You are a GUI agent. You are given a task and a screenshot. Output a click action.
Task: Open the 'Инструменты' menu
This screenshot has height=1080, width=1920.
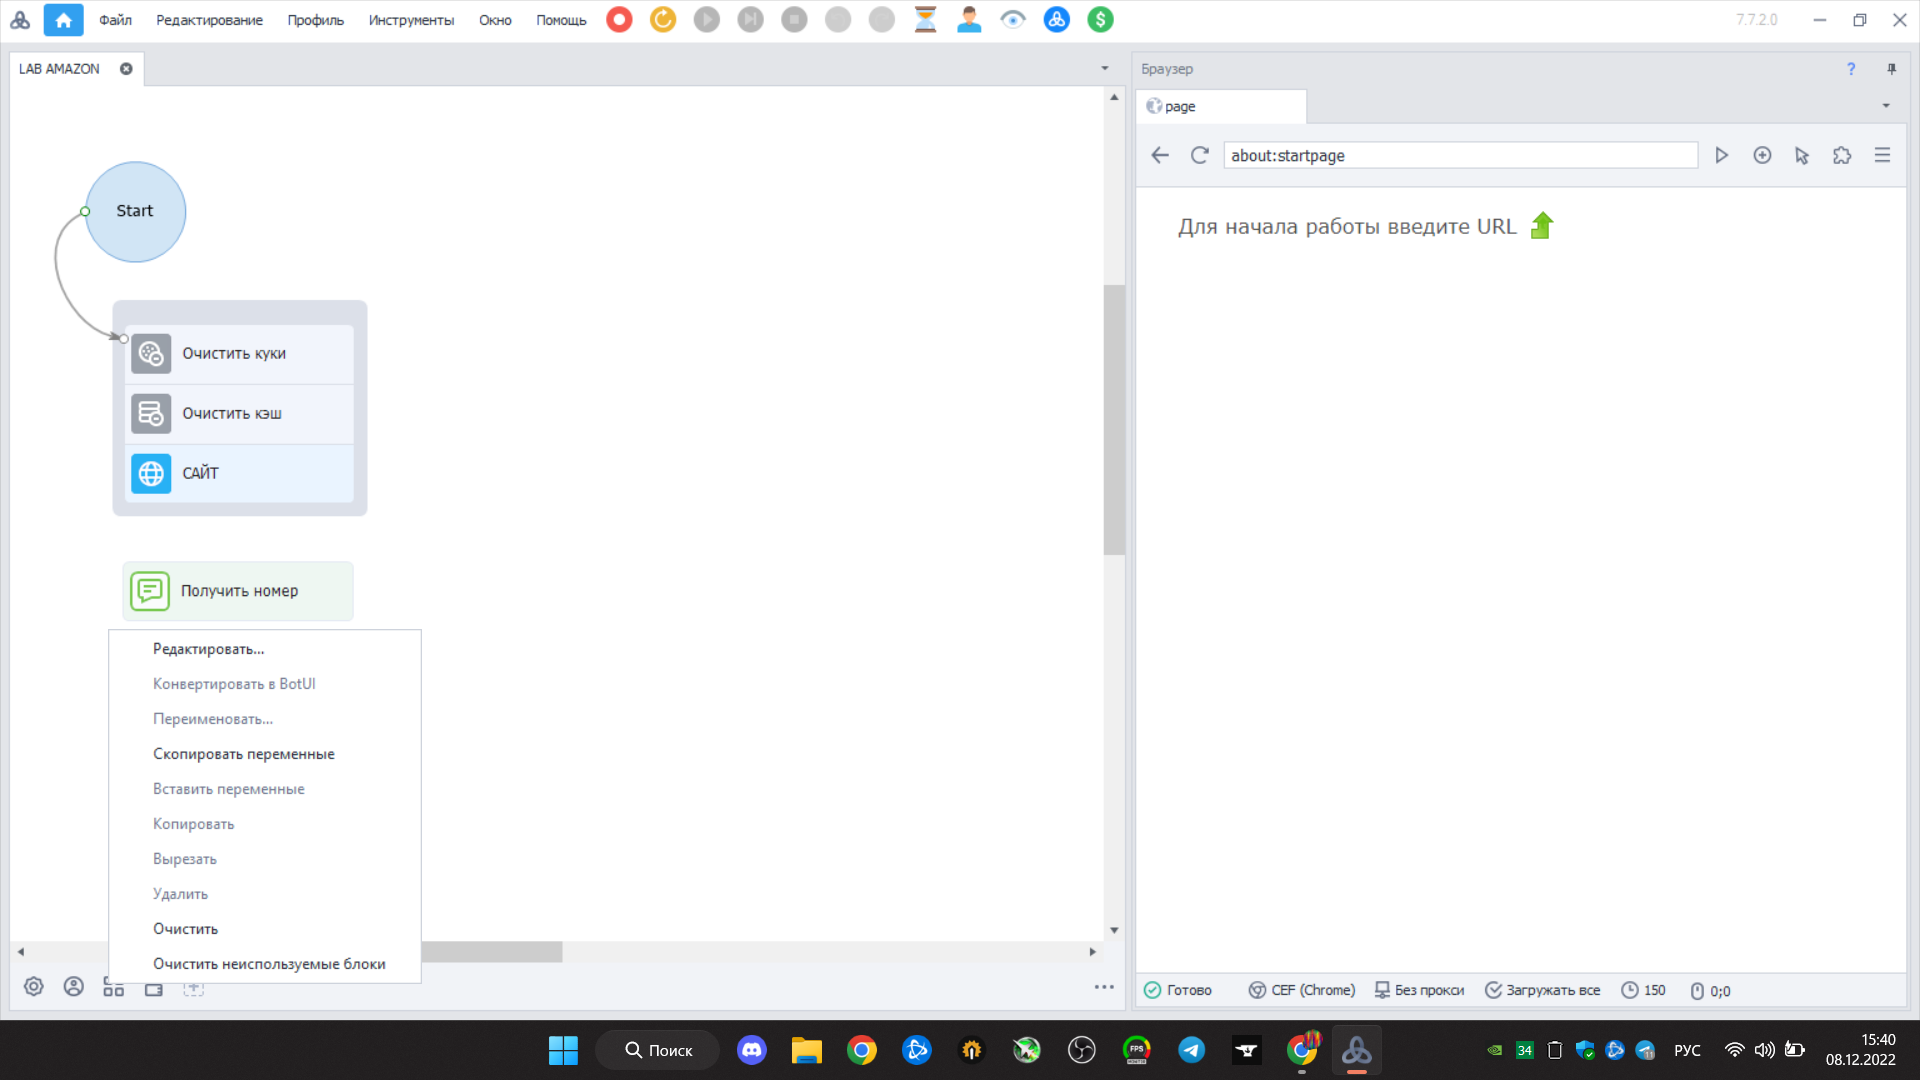click(410, 20)
